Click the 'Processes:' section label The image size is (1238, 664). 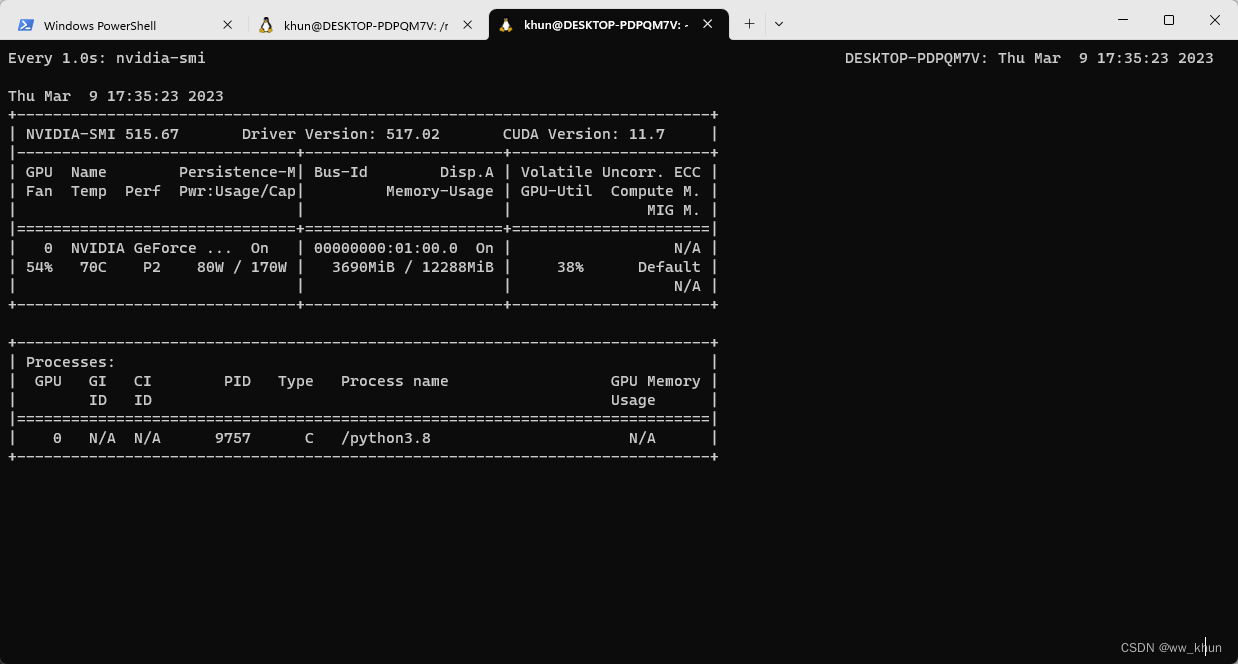71,362
